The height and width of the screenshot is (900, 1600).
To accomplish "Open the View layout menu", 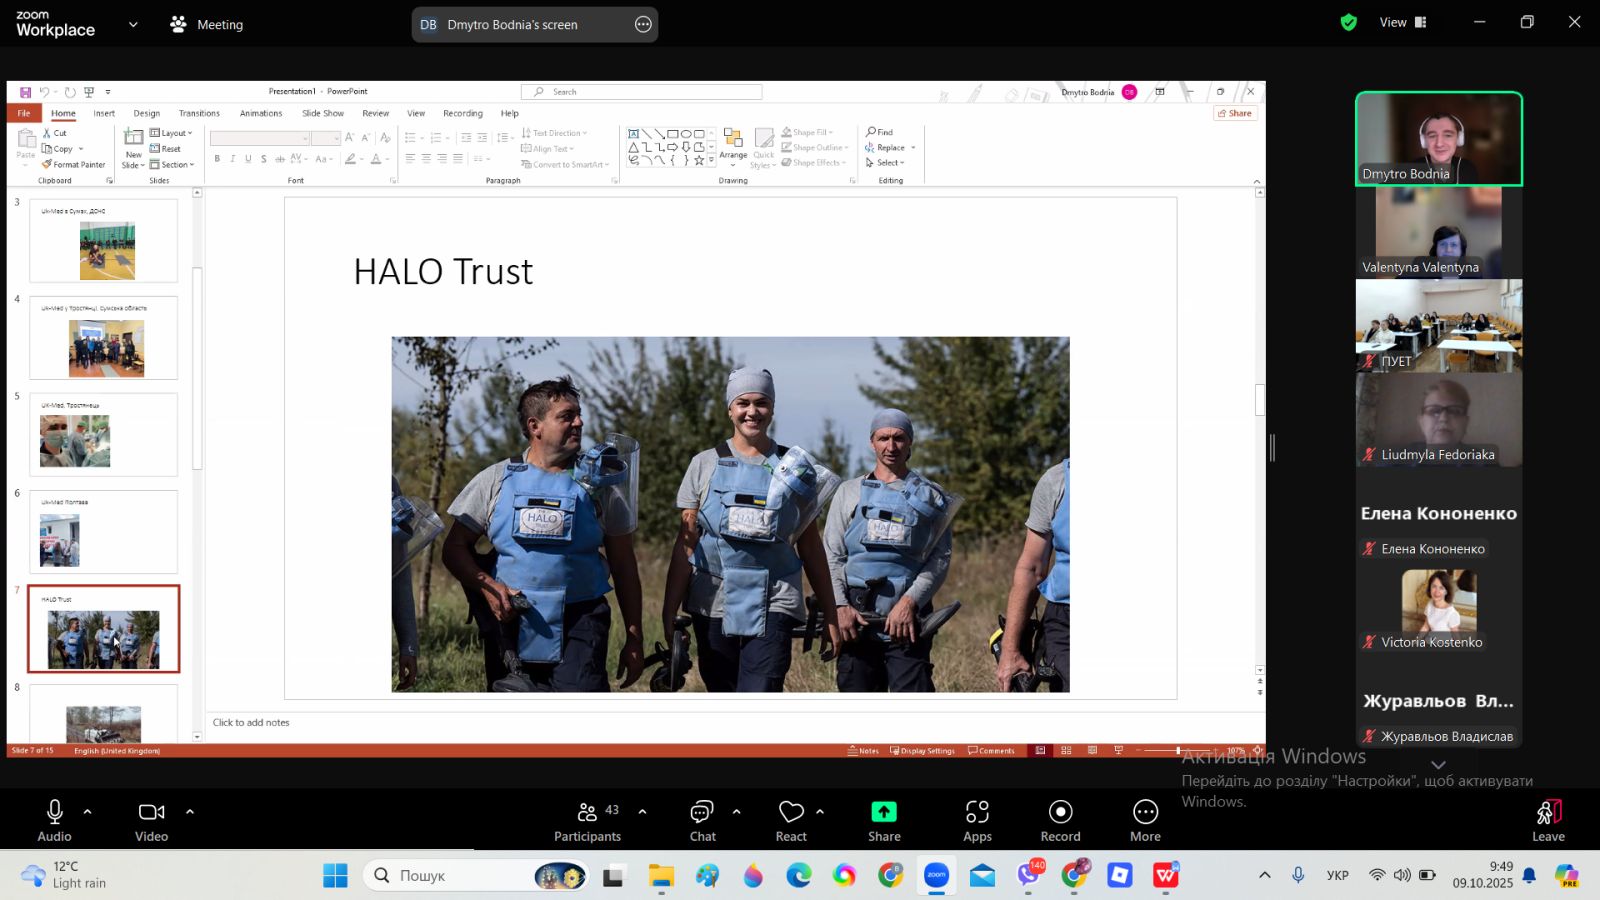I will [1402, 23].
